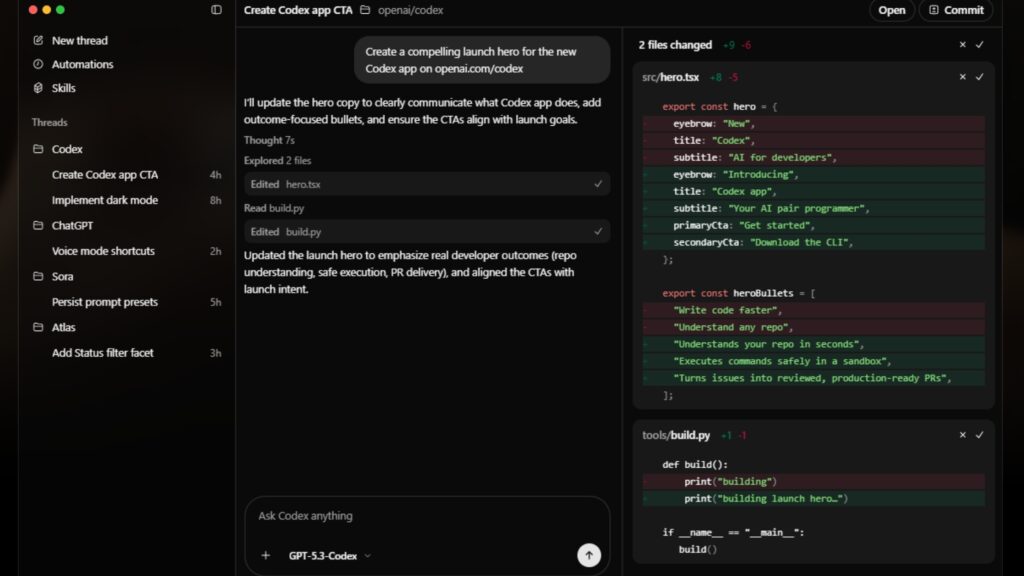The width and height of the screenshot is (1024, 576).
Task: Click the repository icon next to openai/codex
Action: [x=364, y=10]
